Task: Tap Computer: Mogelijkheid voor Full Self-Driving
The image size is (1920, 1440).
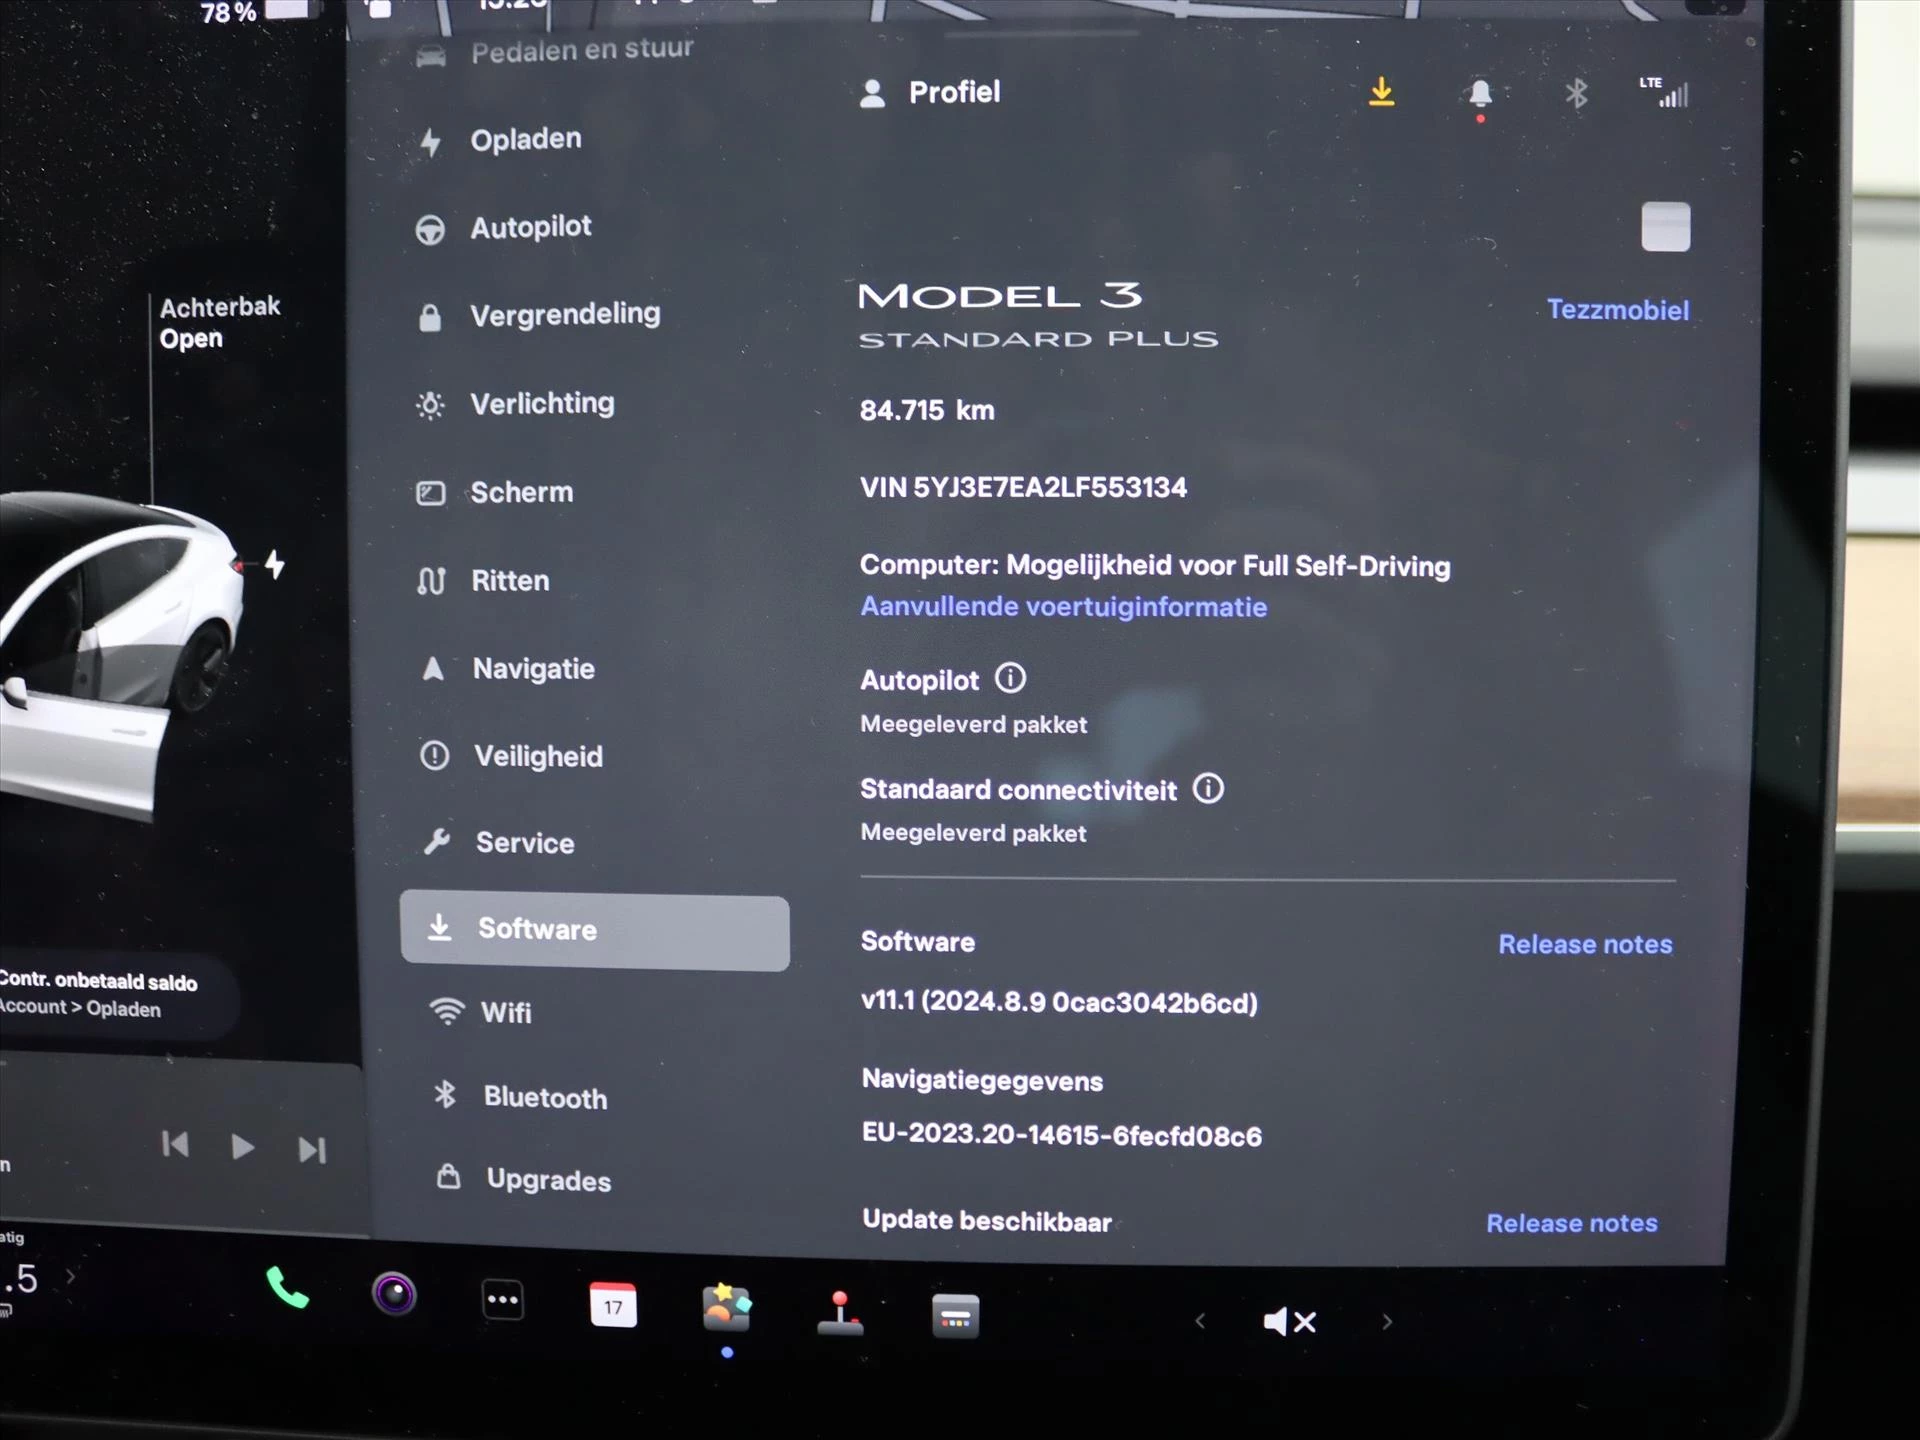Action: [1155, 566]
